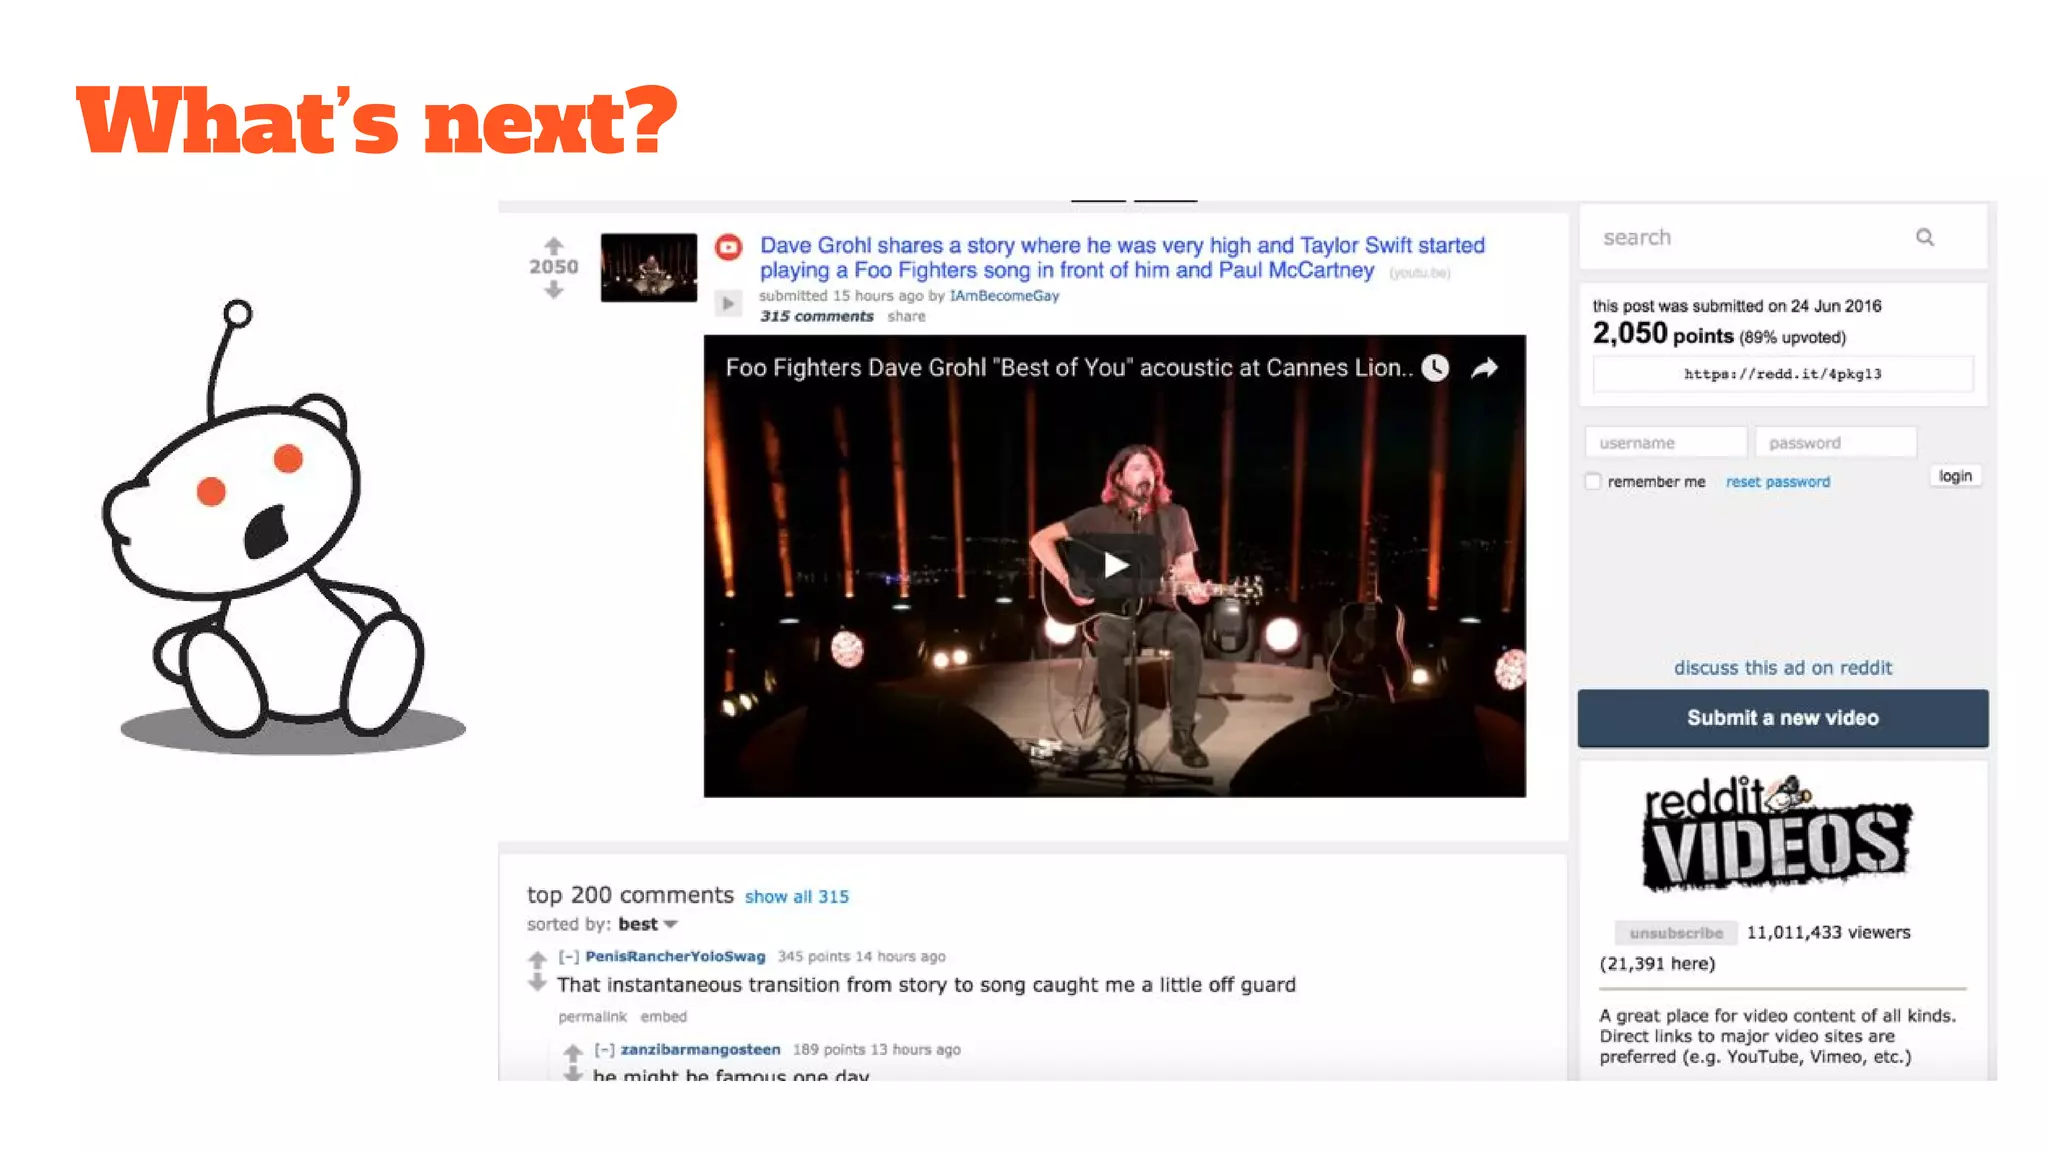Downvote the Dave Grohl post
Image resolution: width=2048 pixels, height=1152 pixels.
pyautogui.click(x=553, y=290)
